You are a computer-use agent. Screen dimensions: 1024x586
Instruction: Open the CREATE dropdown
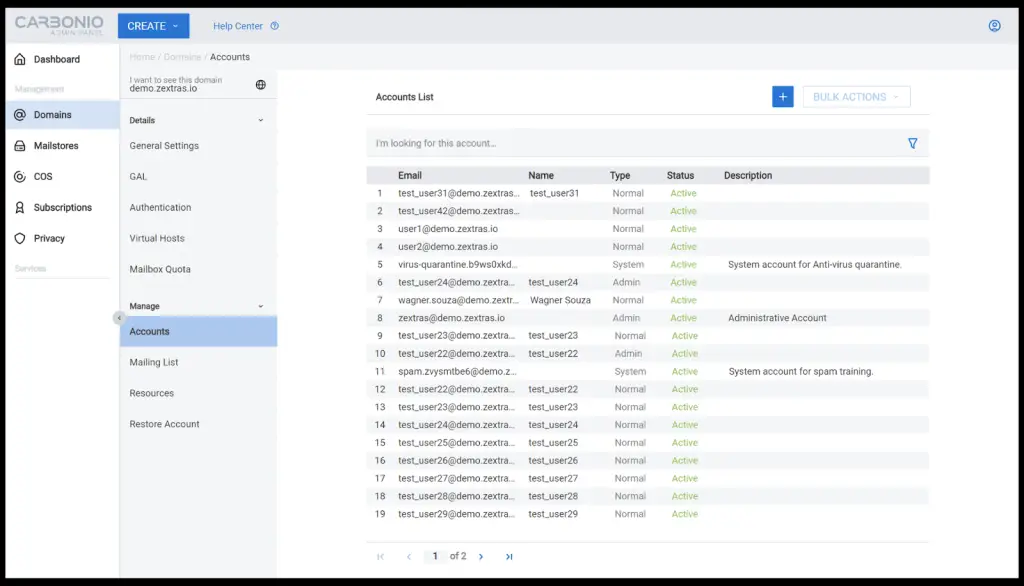point(153,26)
